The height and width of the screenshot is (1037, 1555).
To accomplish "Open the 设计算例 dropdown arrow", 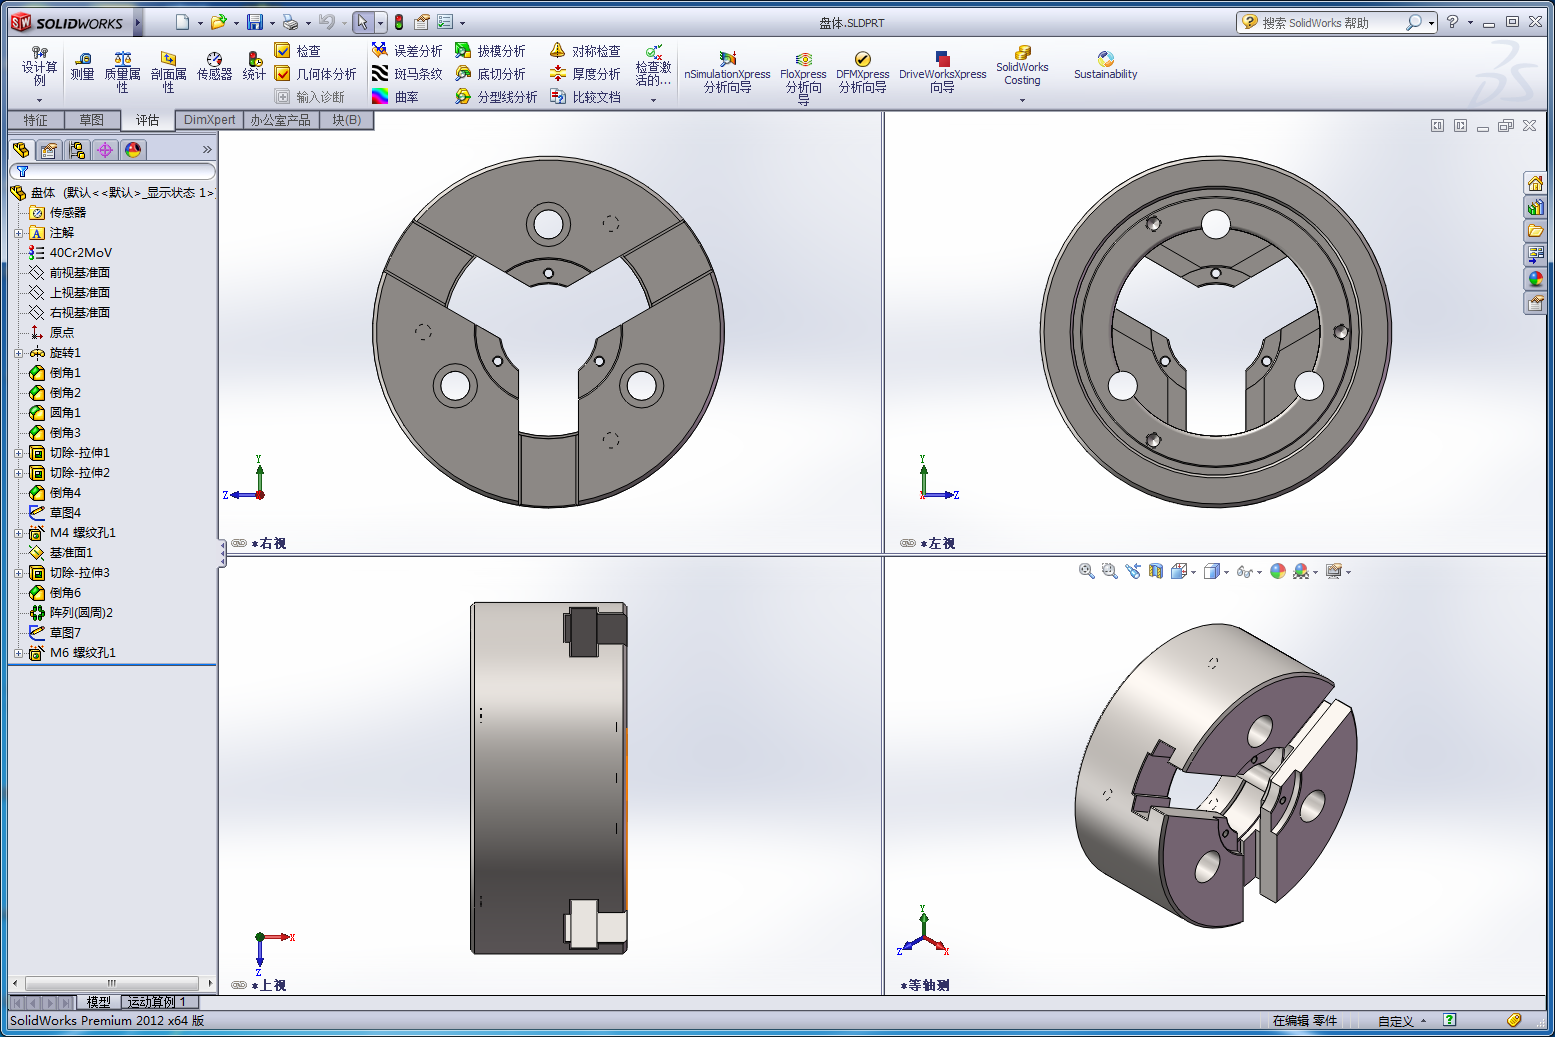I will coord(39,100).
